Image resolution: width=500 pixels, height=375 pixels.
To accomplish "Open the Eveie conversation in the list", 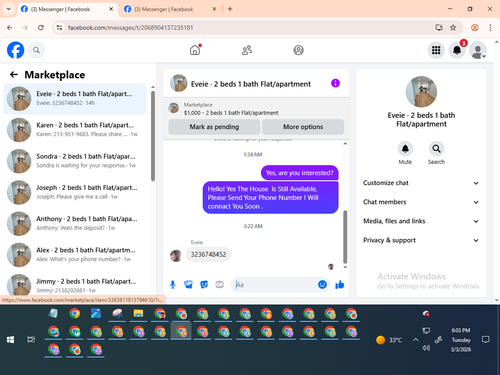I will (75, 99).
